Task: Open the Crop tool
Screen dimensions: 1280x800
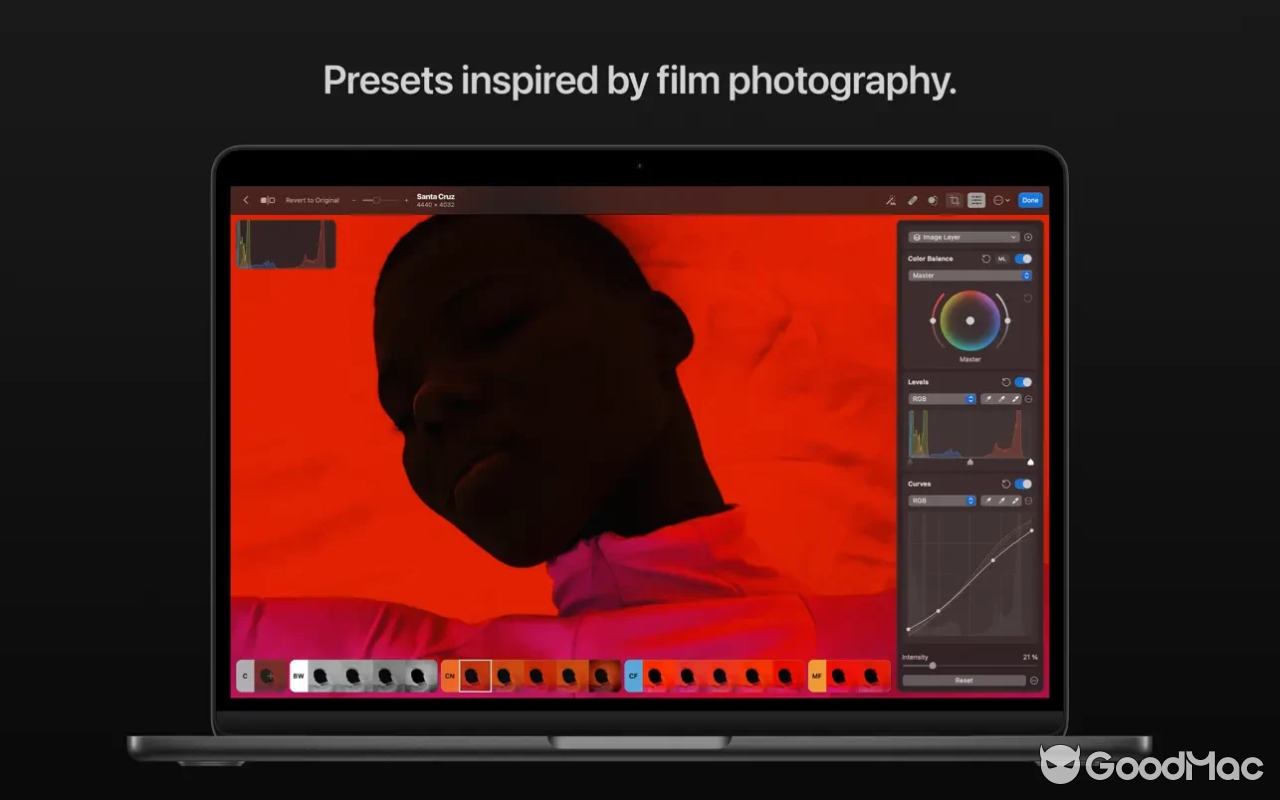Action: 954,200
